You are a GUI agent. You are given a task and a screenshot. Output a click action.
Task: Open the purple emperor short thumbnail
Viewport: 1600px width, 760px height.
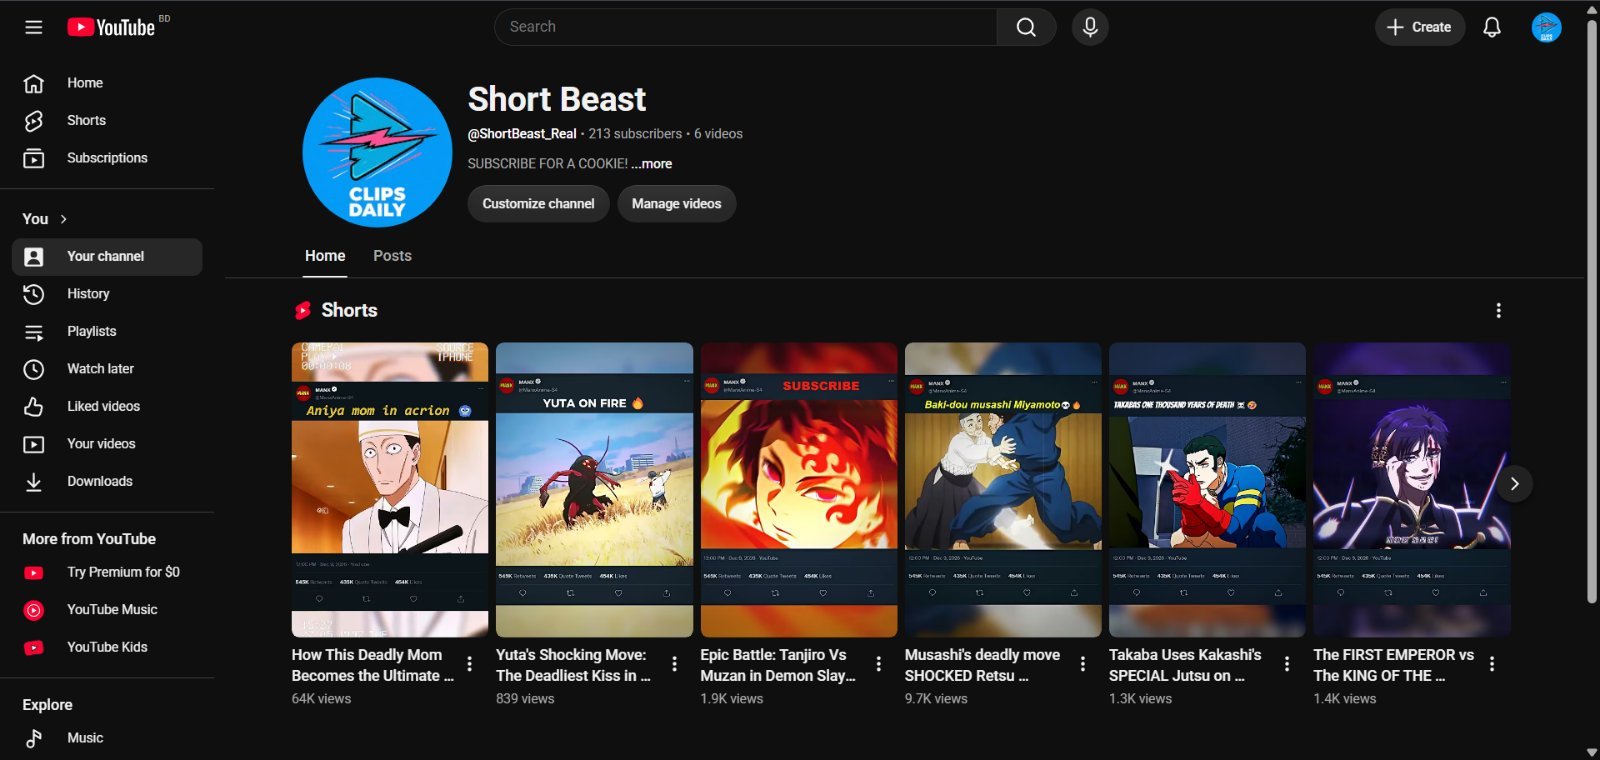1412,490
